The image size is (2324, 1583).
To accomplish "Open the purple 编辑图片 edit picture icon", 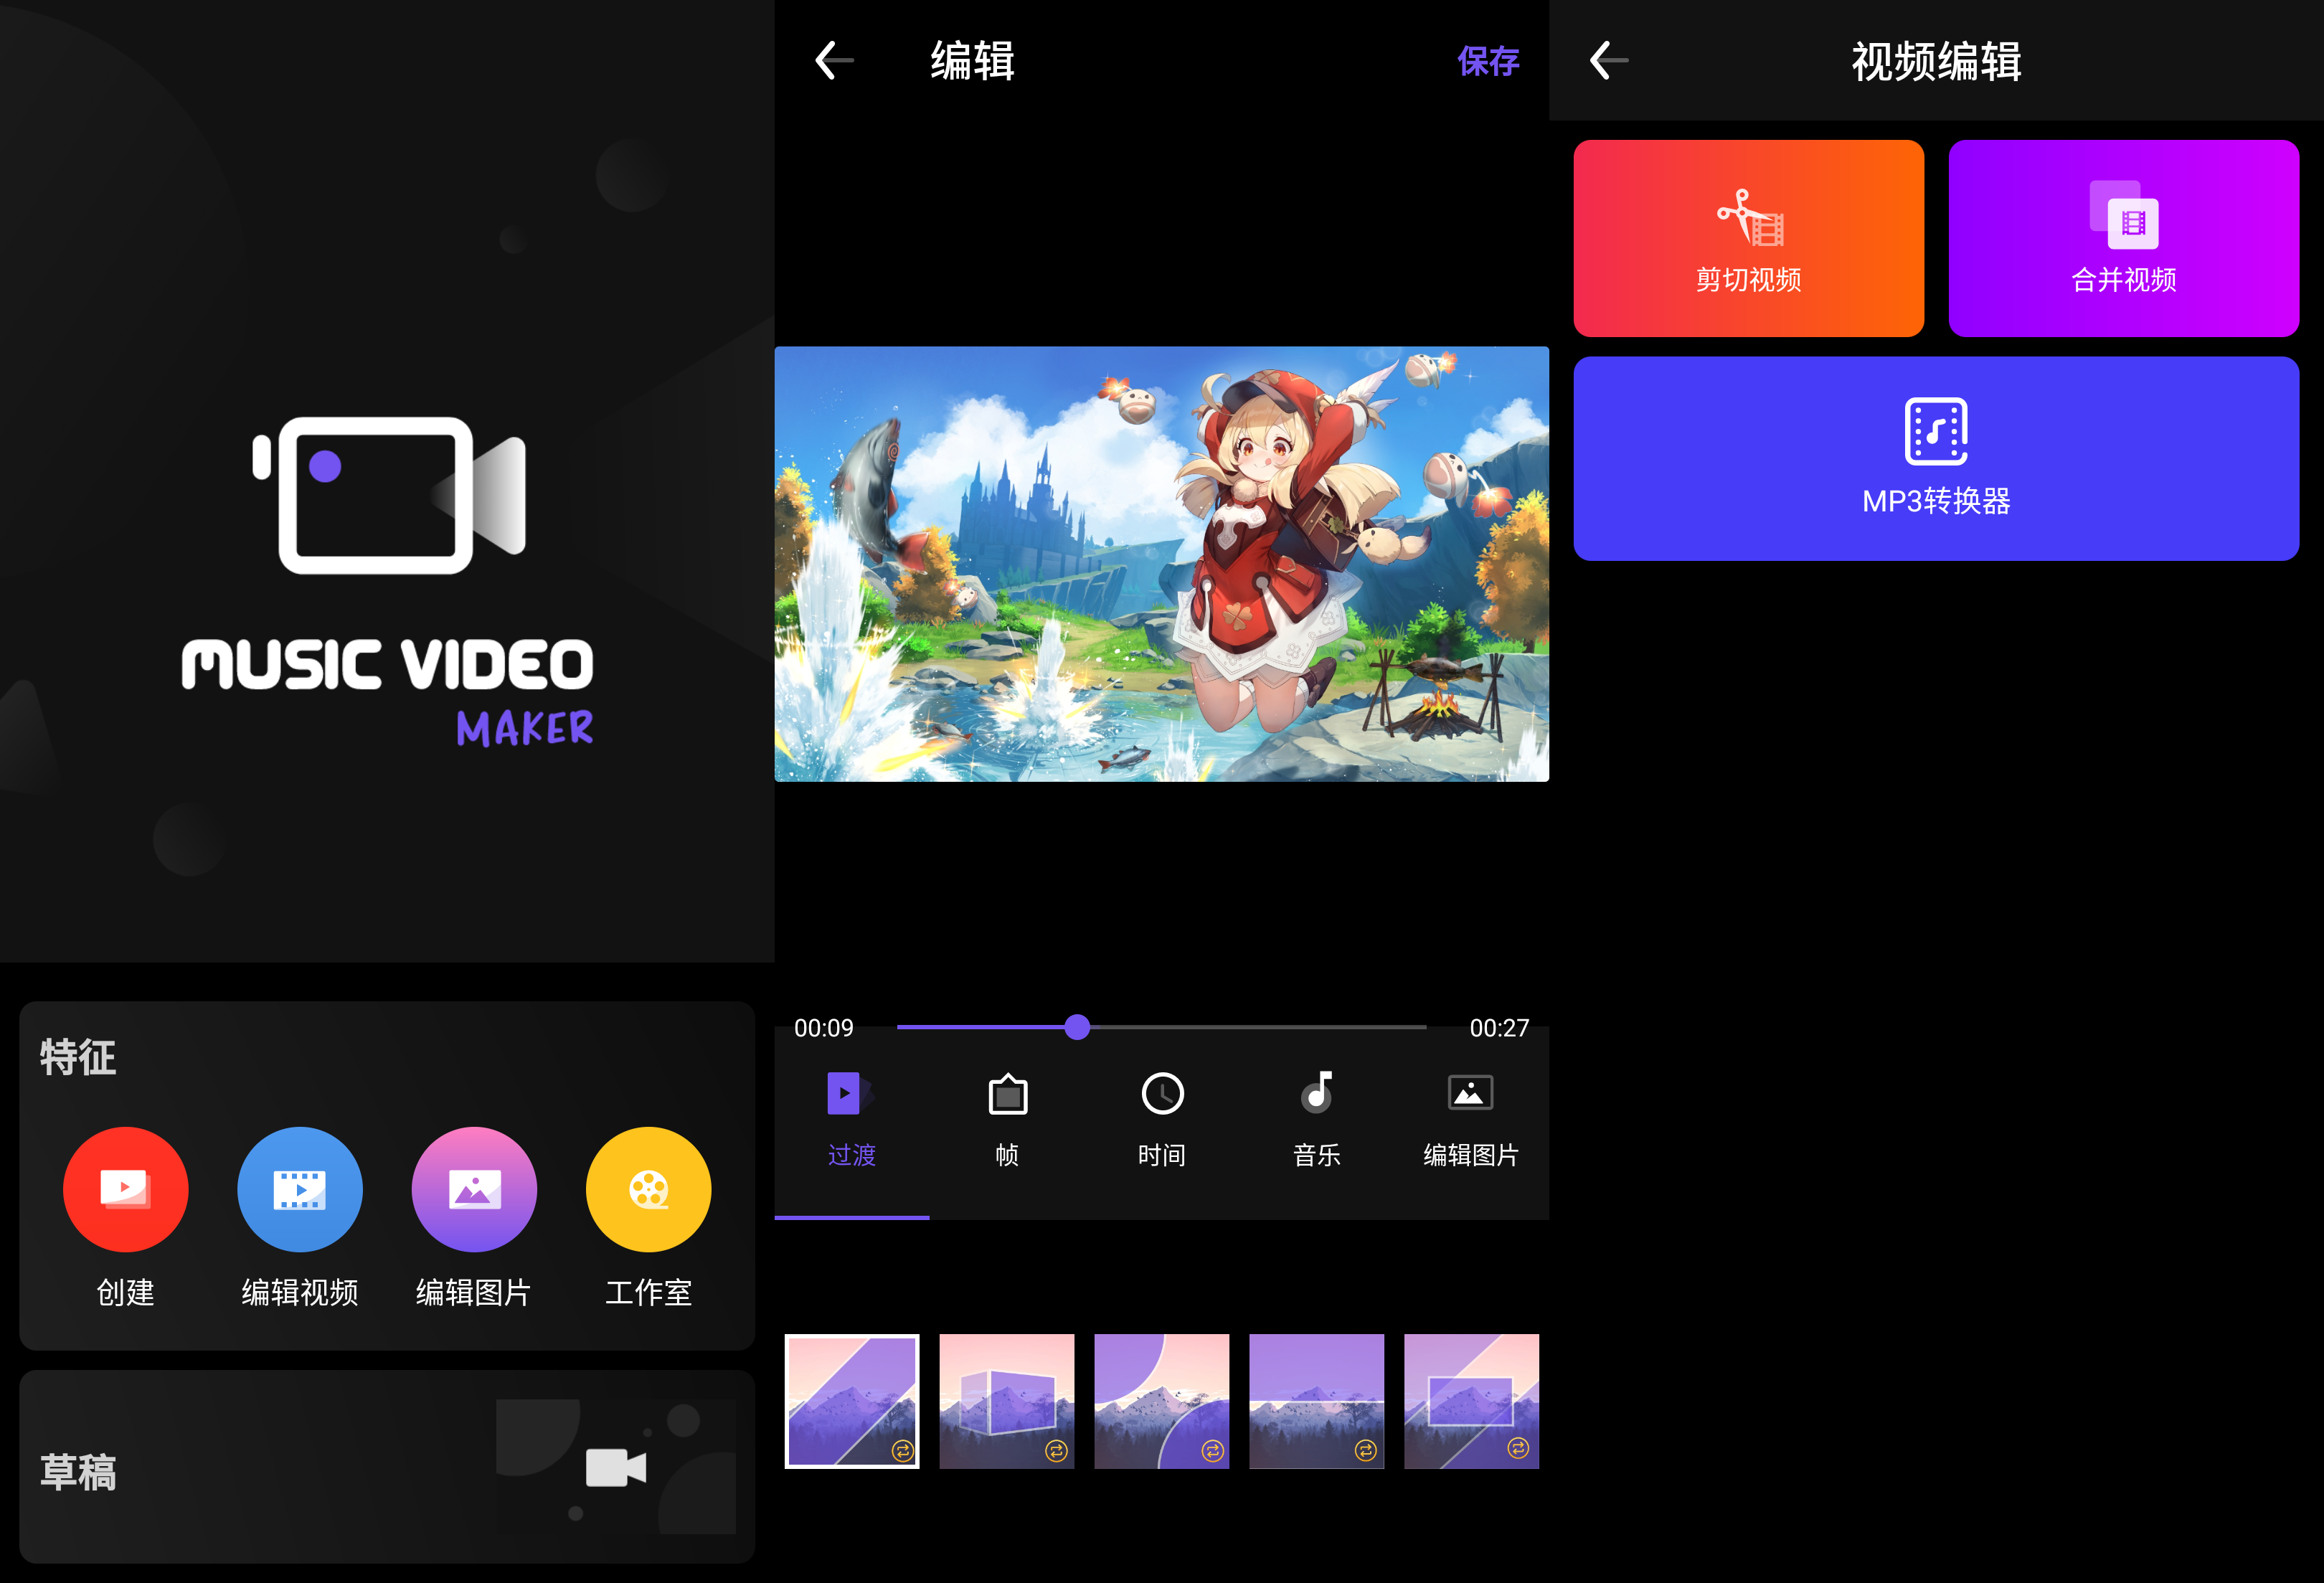I will point(474,1189).
